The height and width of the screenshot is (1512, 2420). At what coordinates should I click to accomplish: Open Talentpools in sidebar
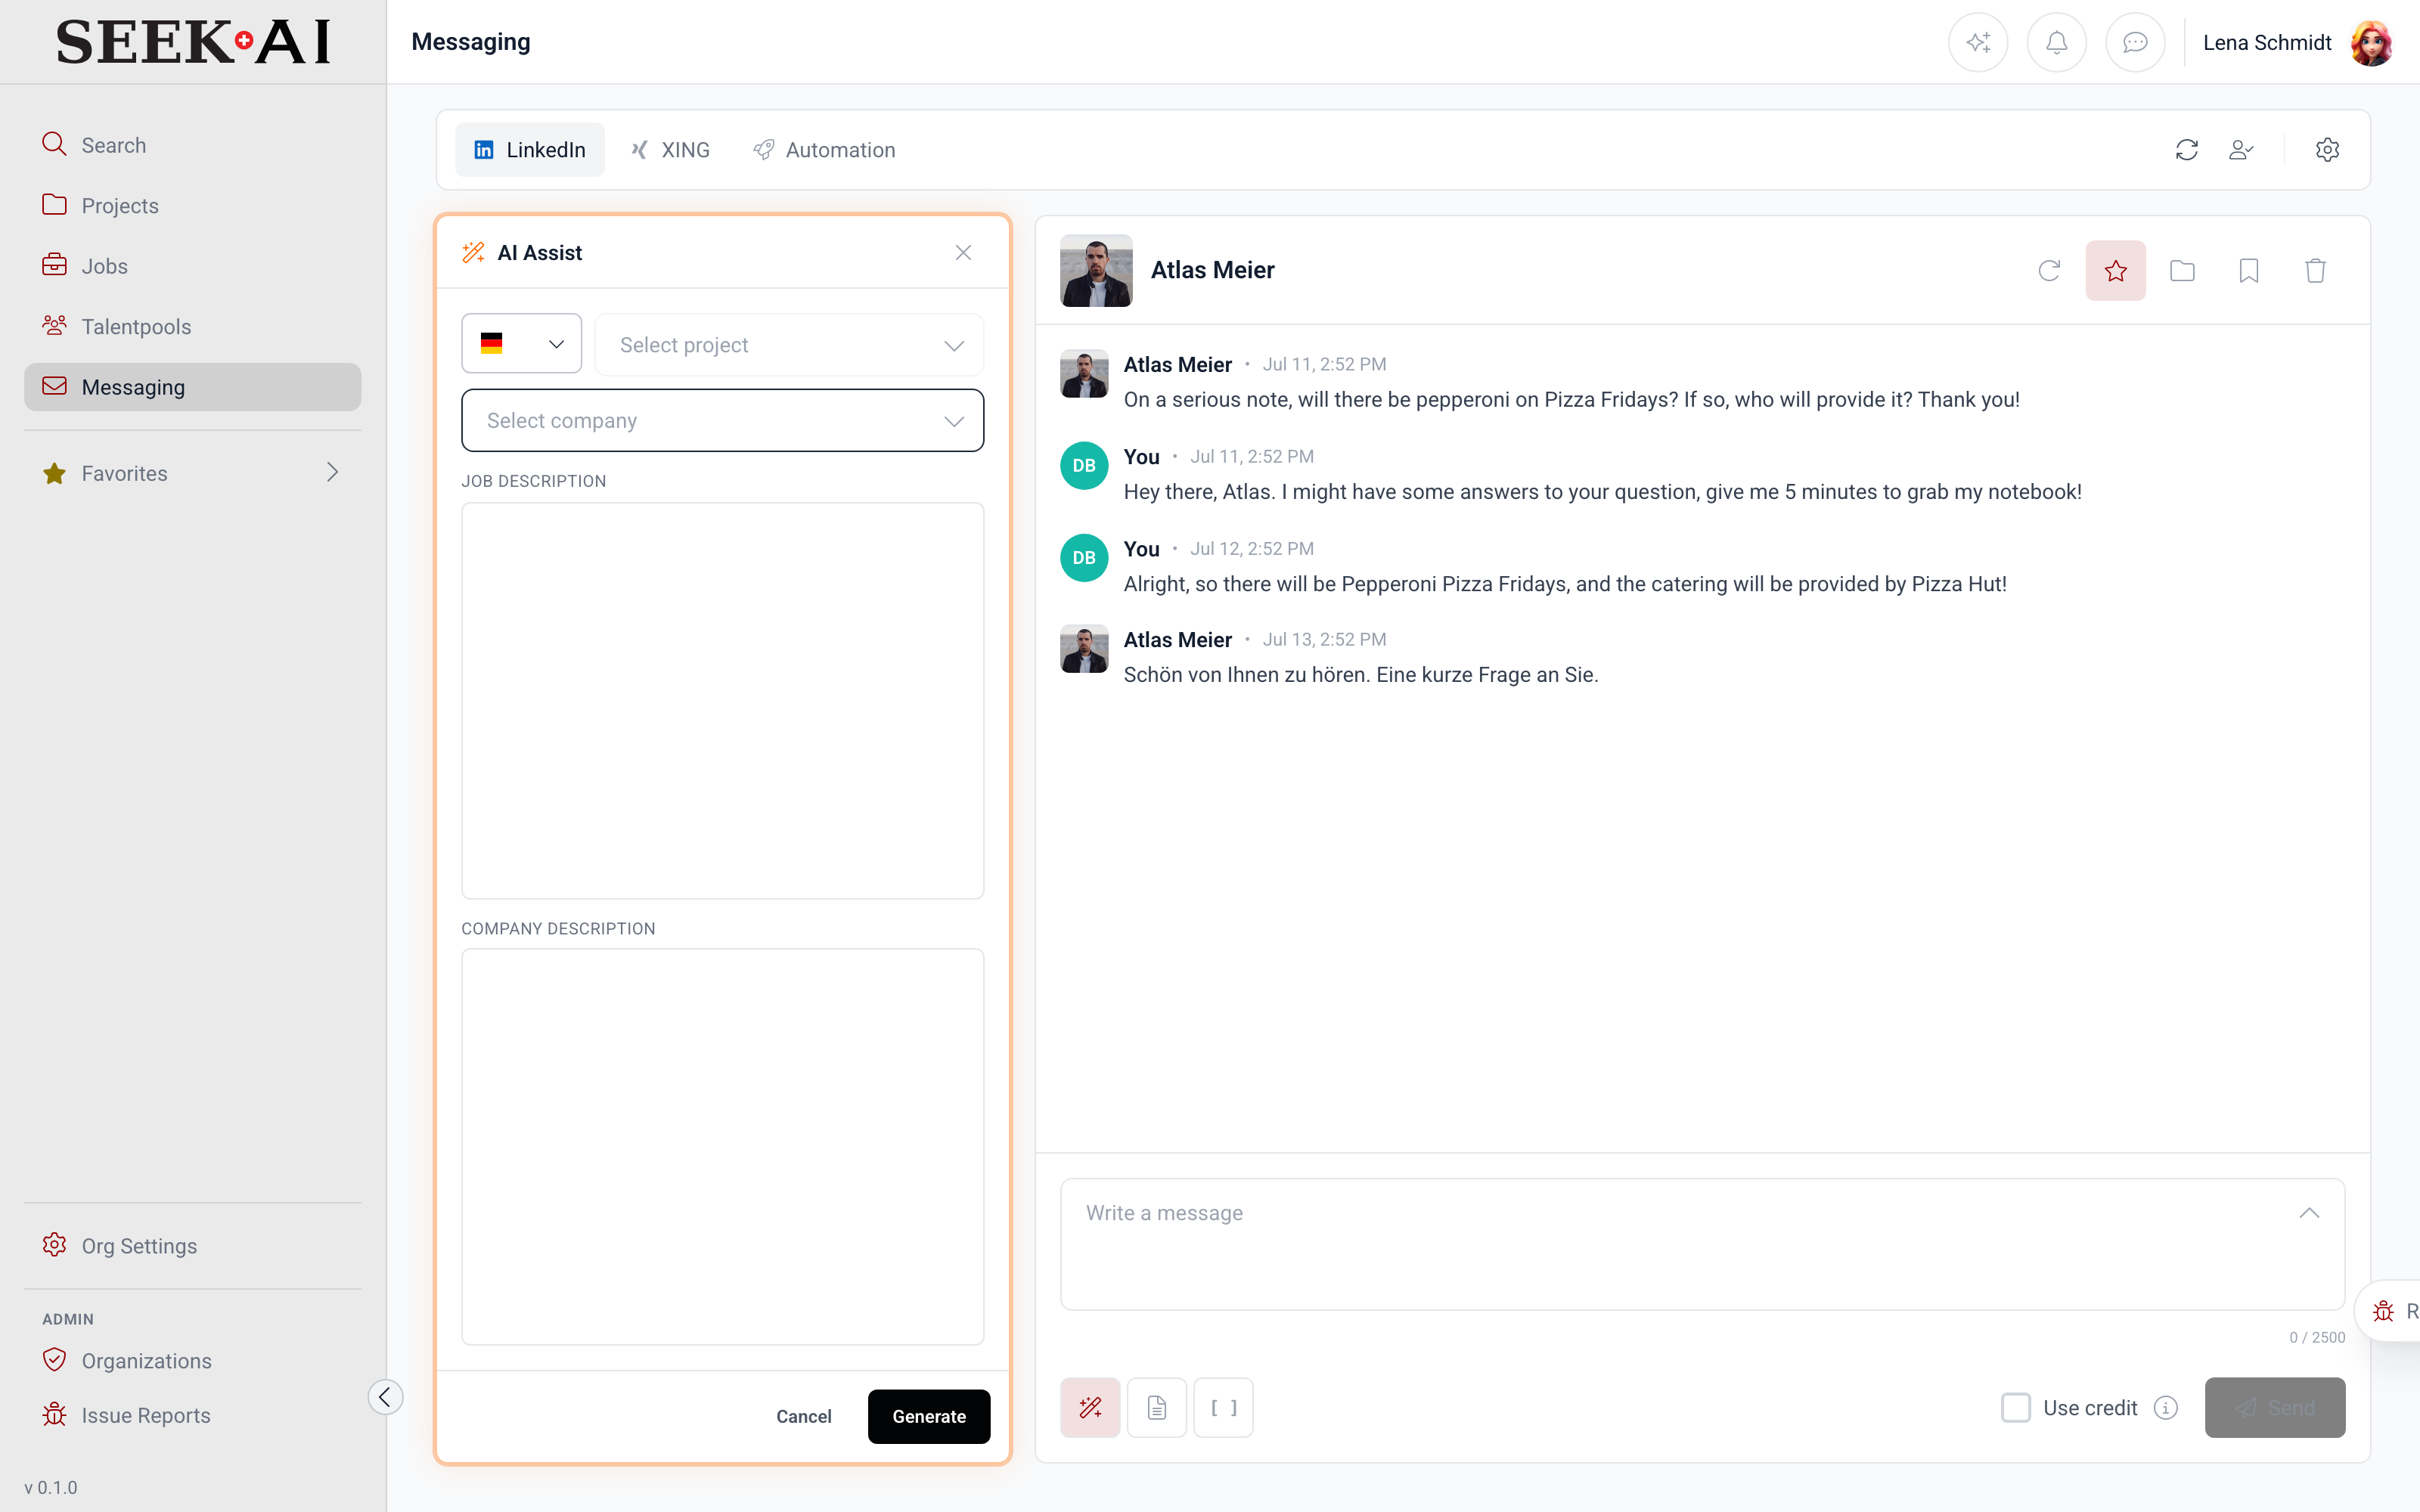coord(192,326)
